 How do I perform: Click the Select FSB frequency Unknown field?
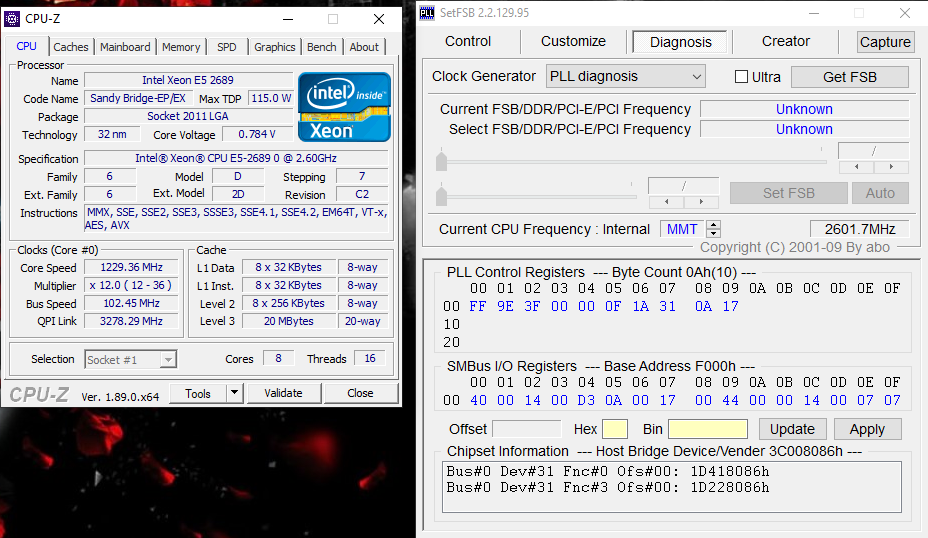(x=804, y=129)
